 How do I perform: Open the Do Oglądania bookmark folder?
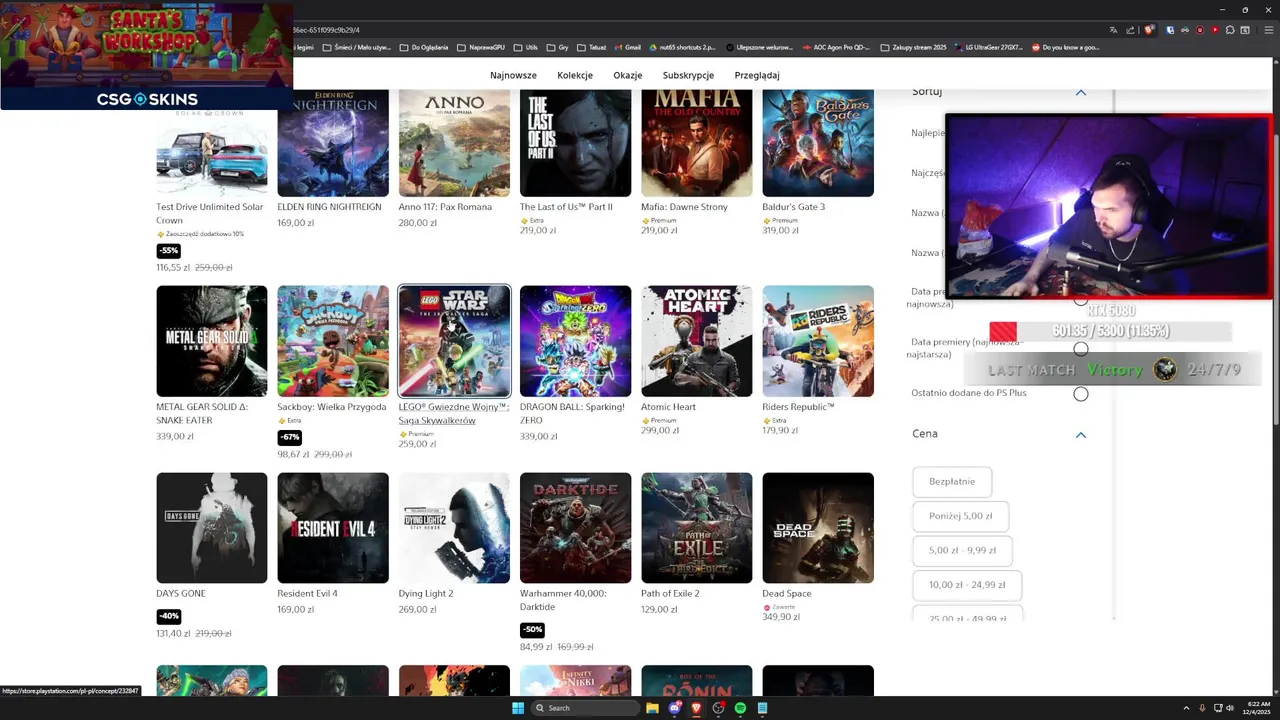coord(424,47)
